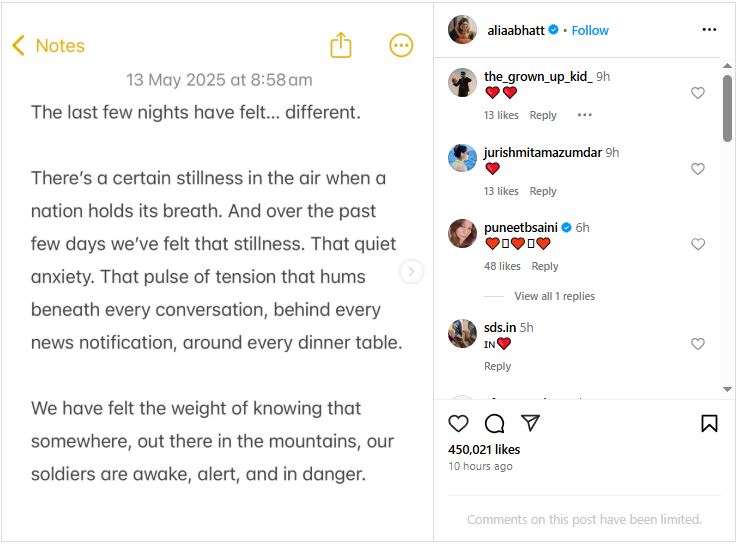Like the_grown_up_kid_'s comment

698,93
